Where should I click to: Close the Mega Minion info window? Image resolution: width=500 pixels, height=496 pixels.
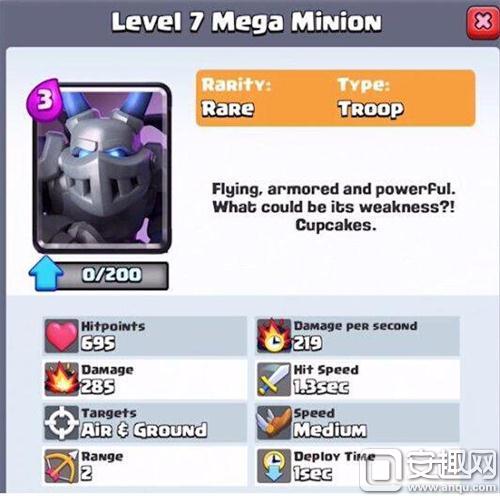coord(483,23)
